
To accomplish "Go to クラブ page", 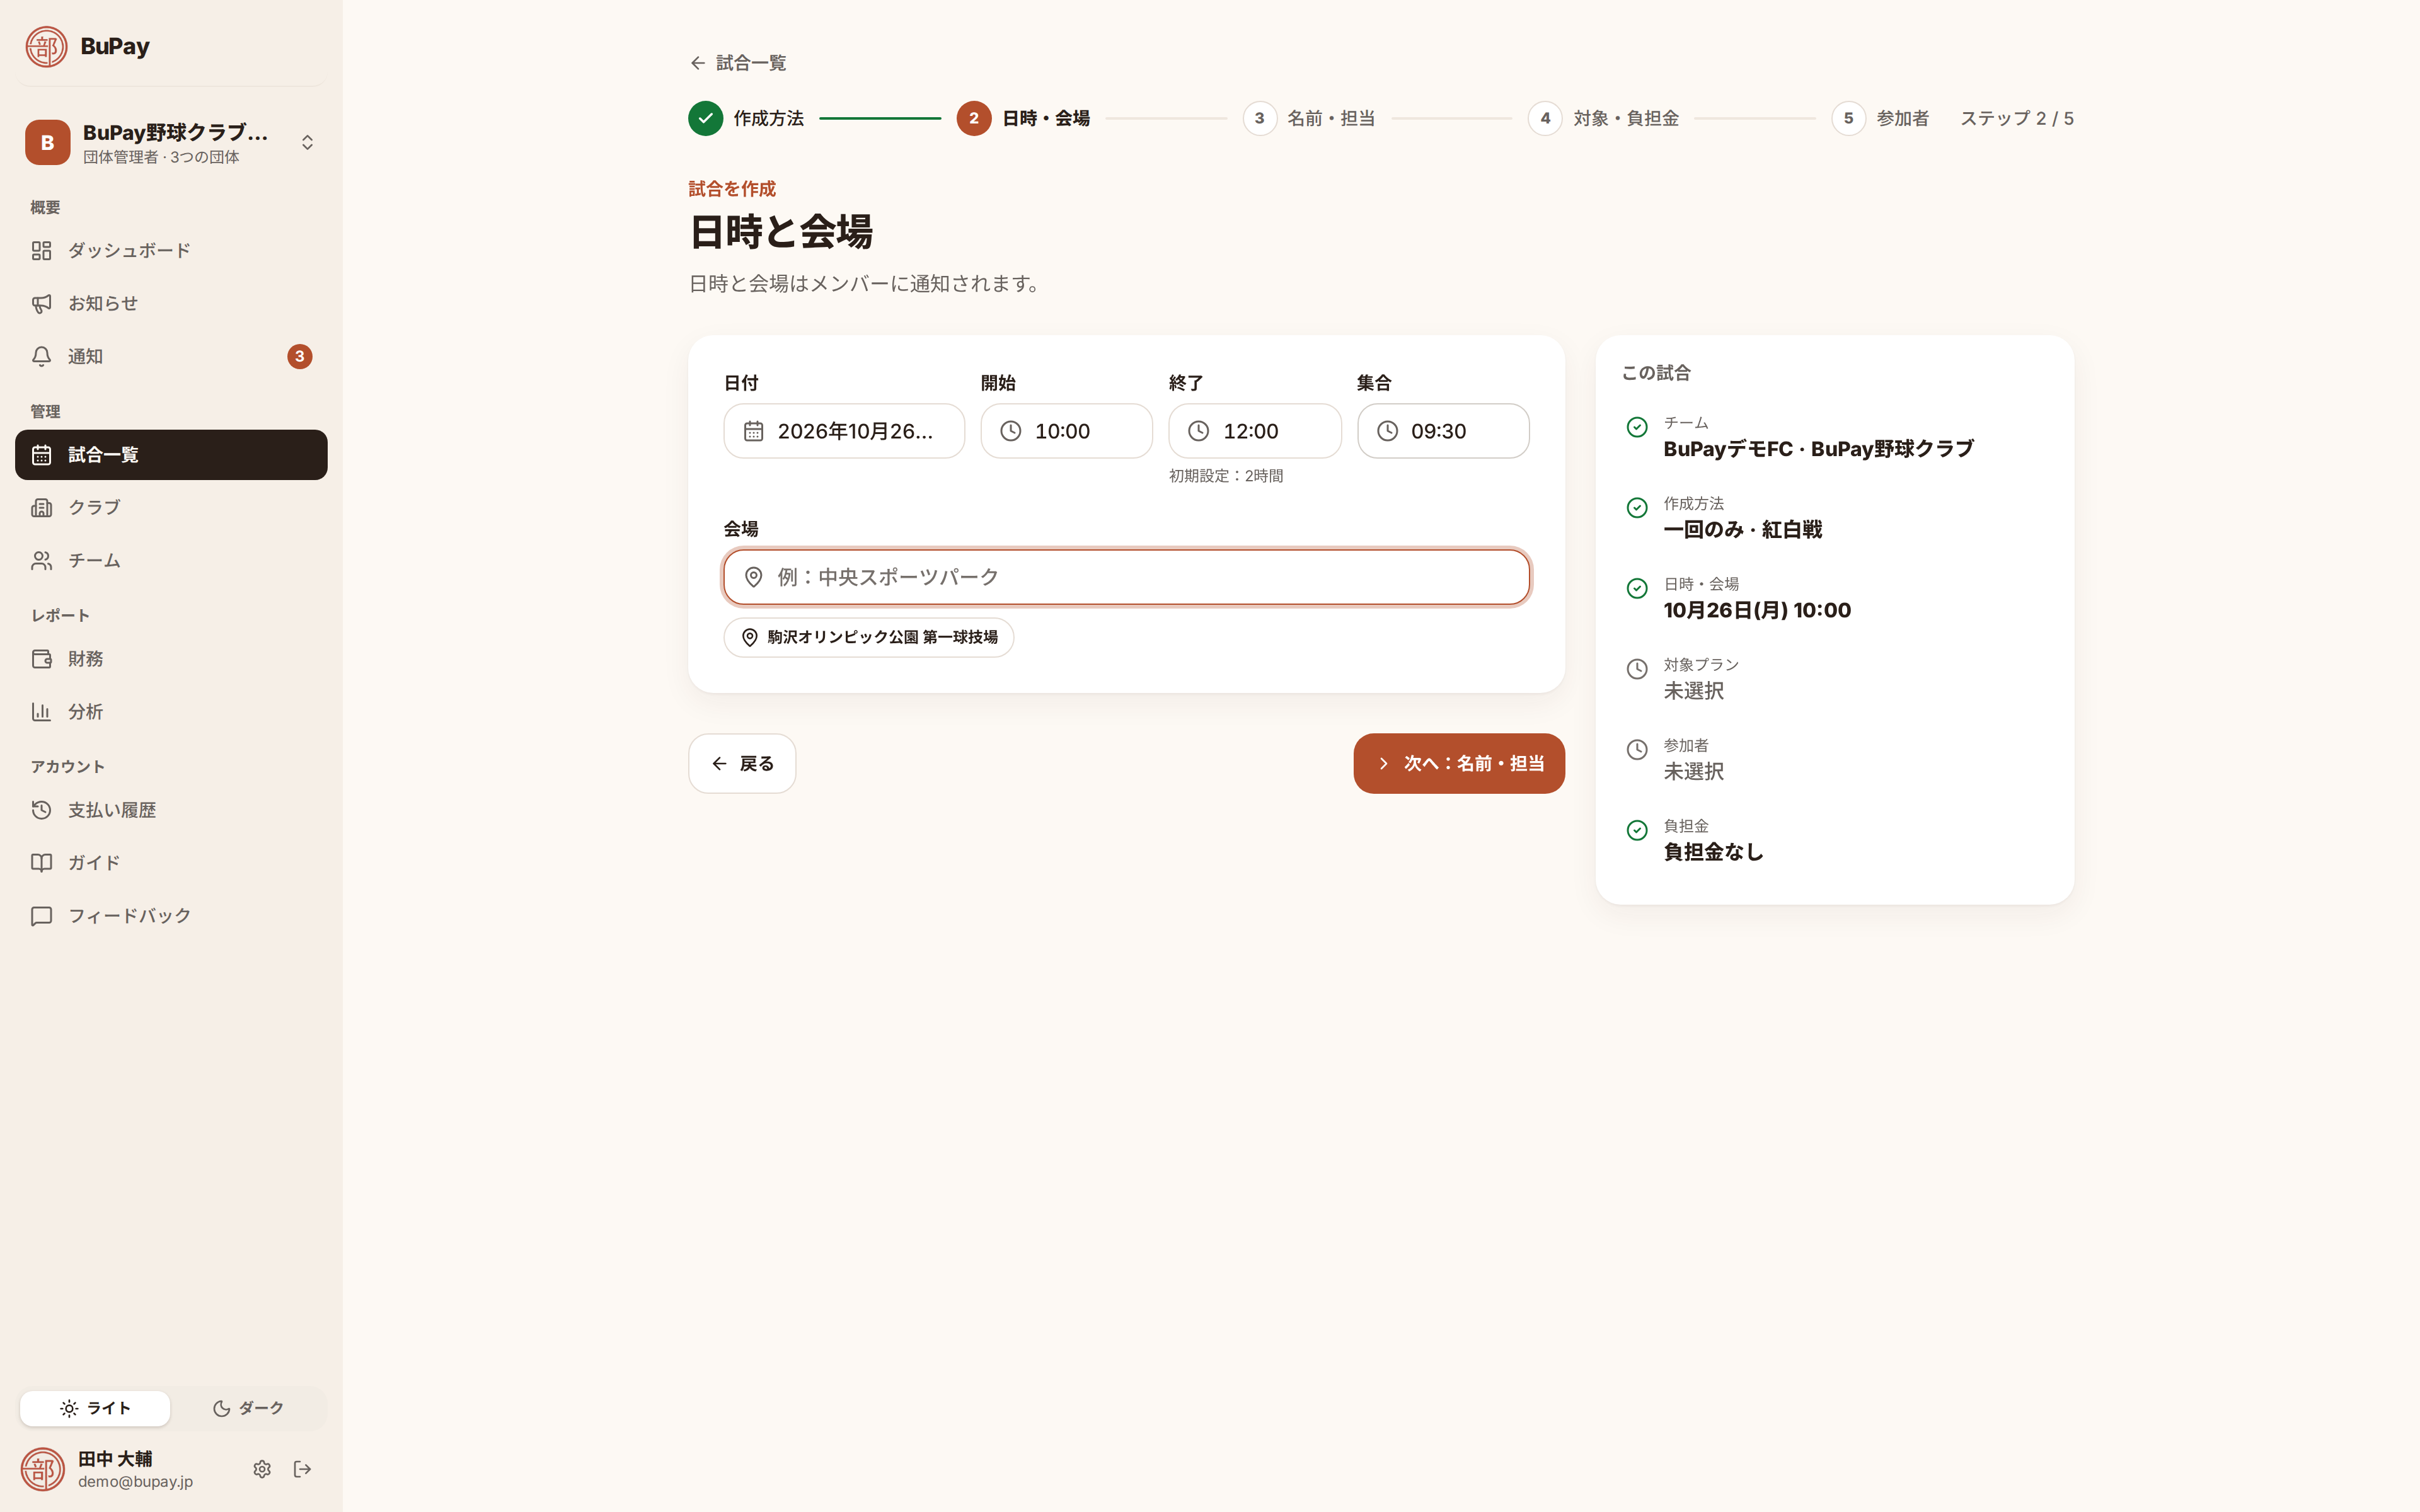I will [x=171, y=507].
